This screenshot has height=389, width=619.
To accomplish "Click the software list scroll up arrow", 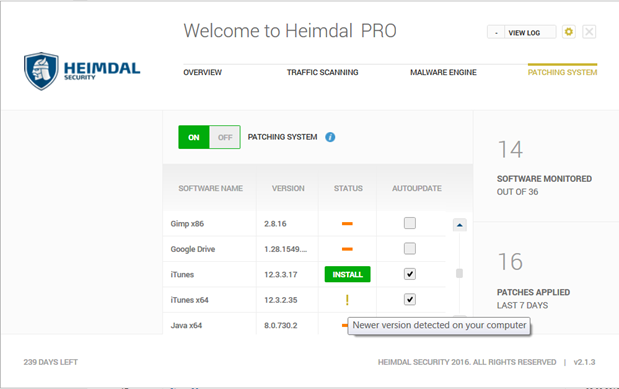I will (x=460, y=225).
